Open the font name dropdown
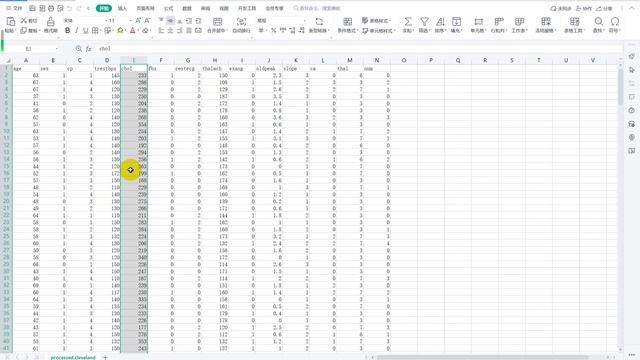Screen dimensions: 640x360 pos(106,20)
